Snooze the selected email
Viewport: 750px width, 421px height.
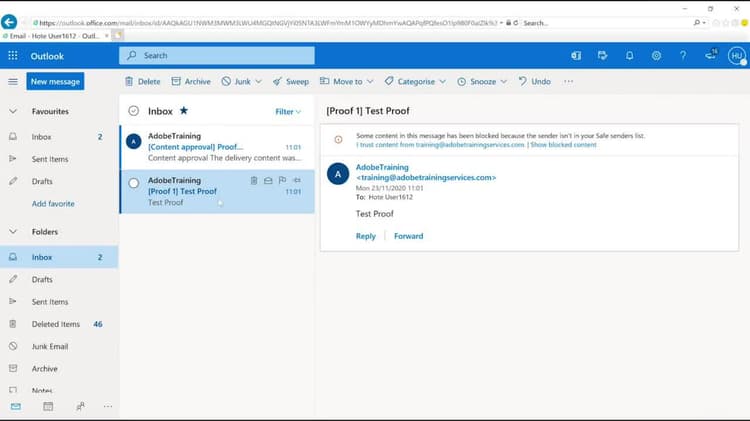click(x=481, y=81)
